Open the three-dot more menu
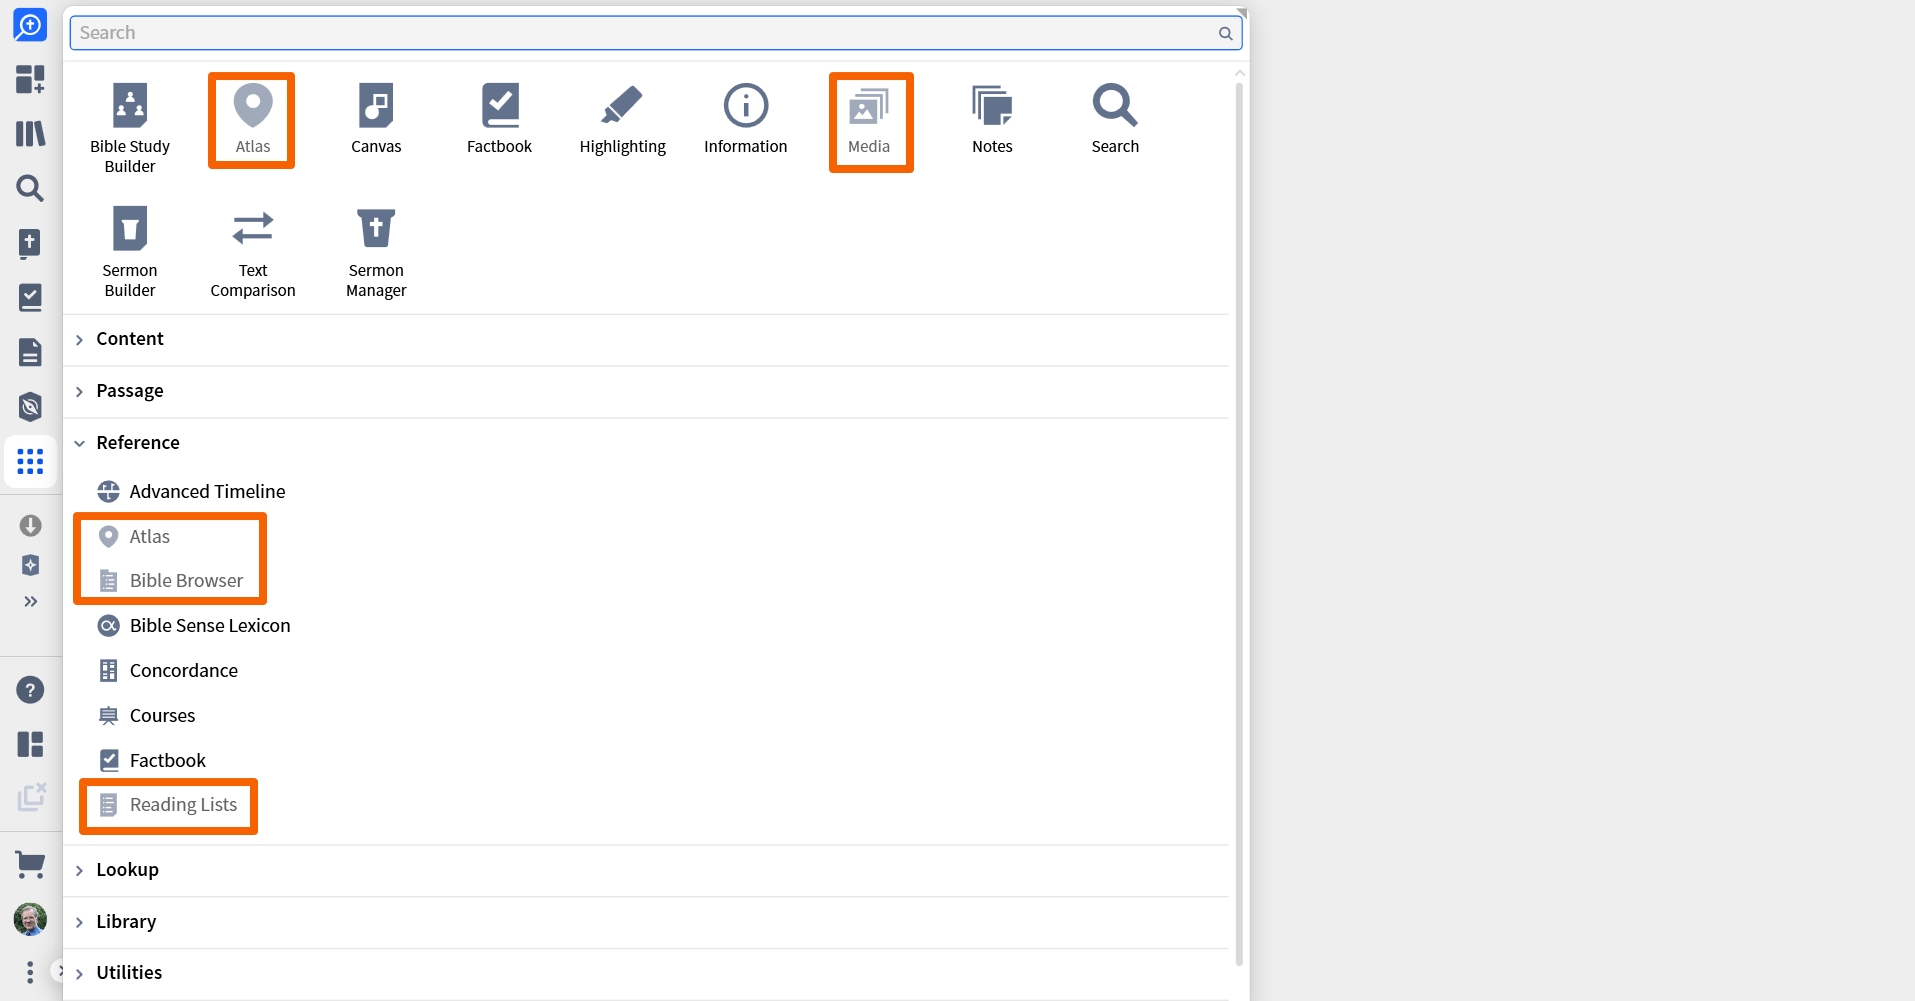Image resolution: width=1915 pixels, height=1001 pixels. (30, 972)
